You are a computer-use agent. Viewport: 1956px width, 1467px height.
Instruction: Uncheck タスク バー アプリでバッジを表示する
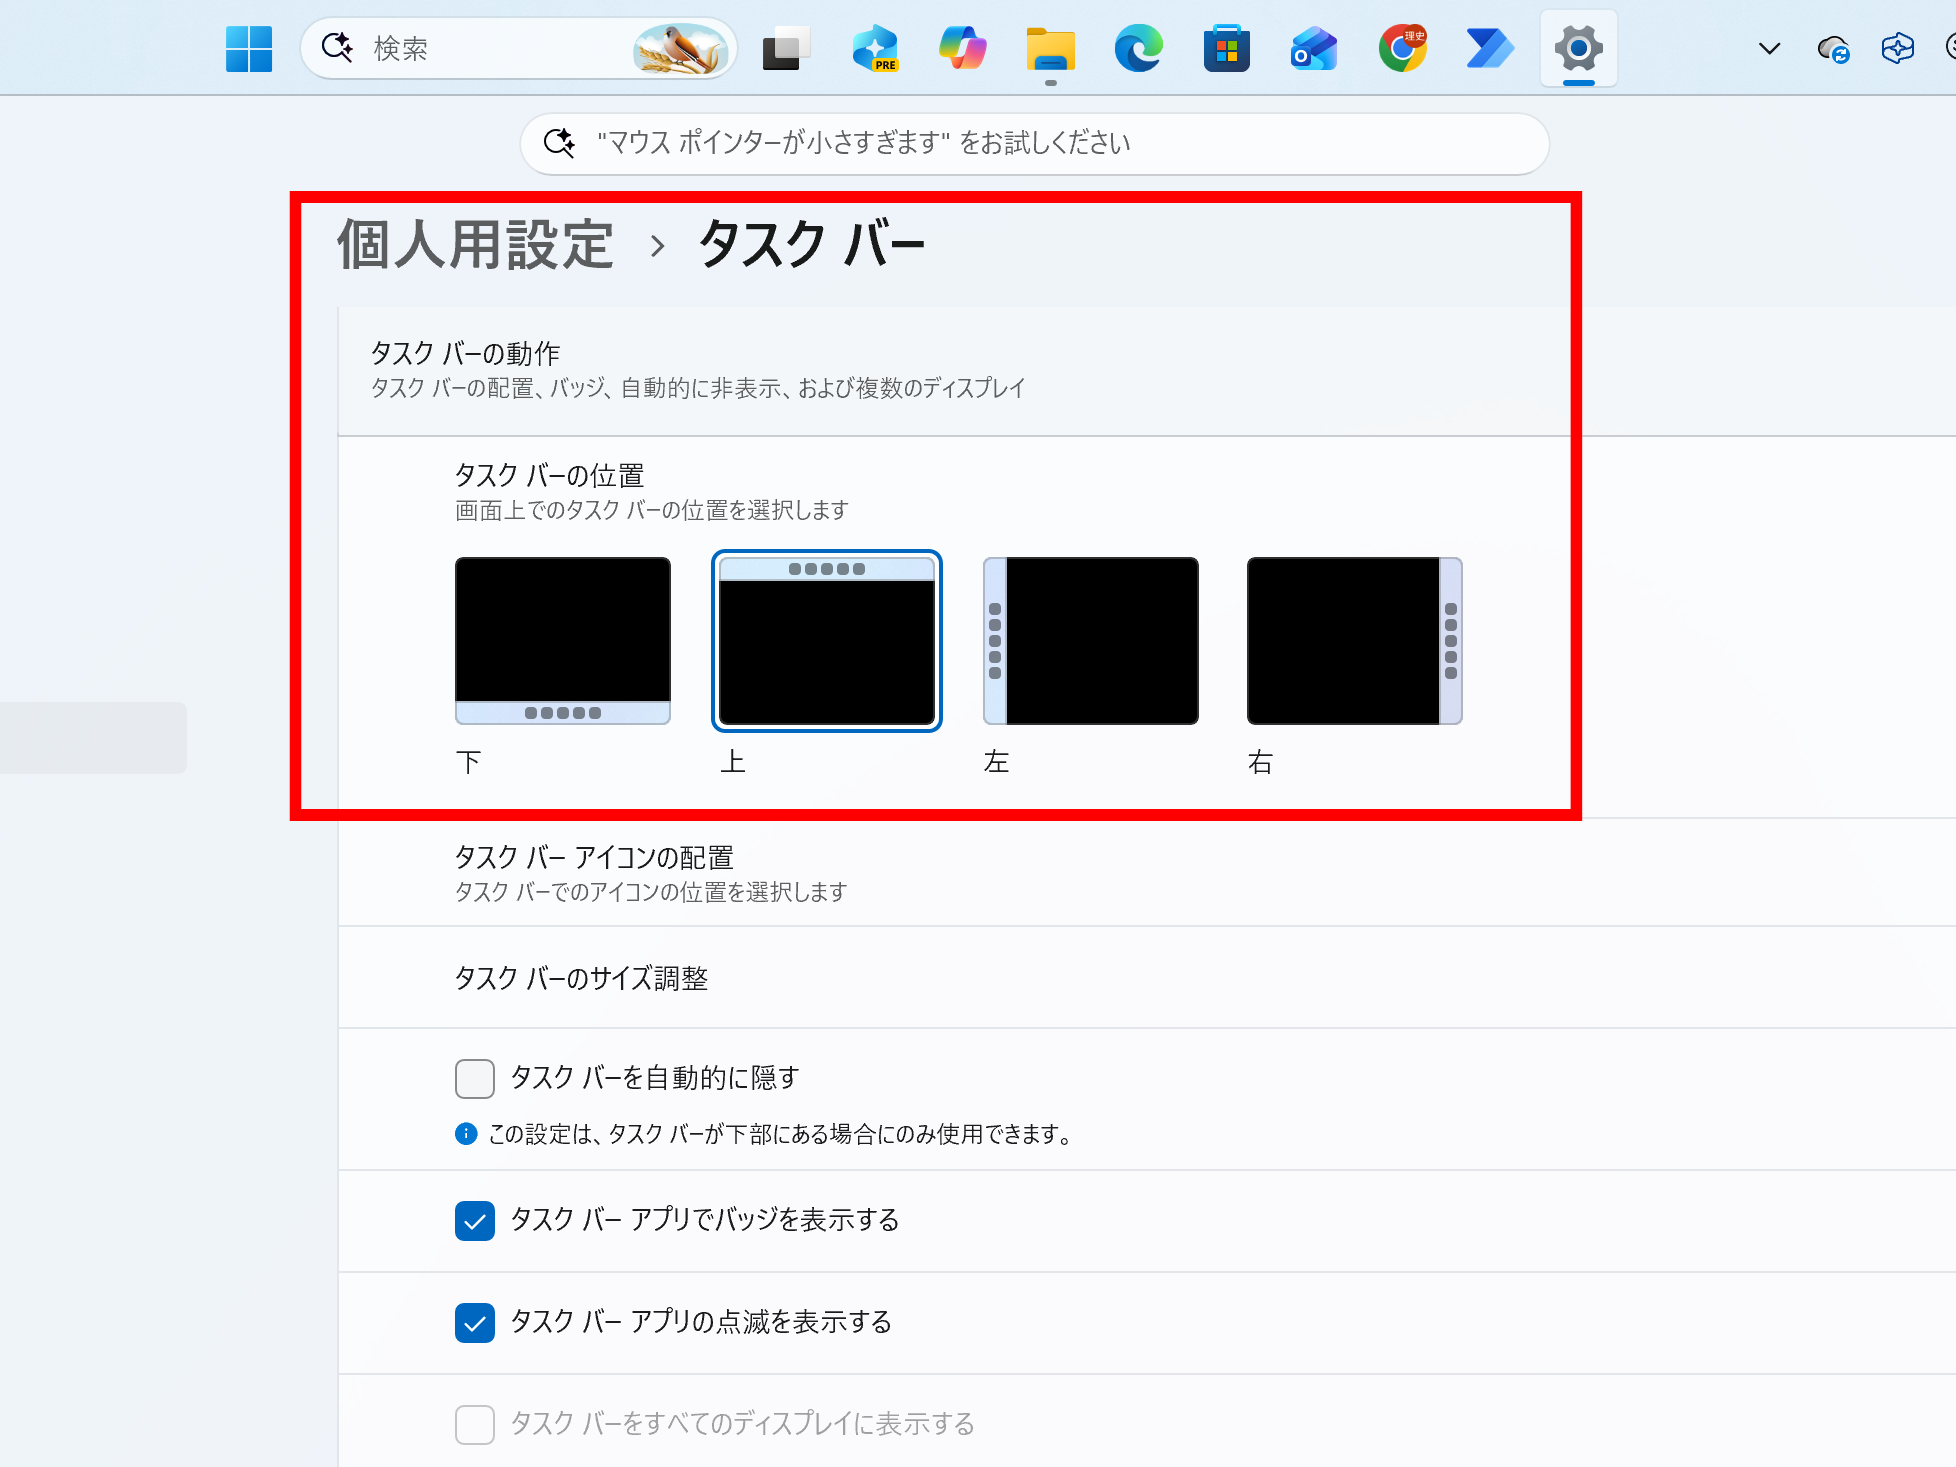[x=475, y=1221]
